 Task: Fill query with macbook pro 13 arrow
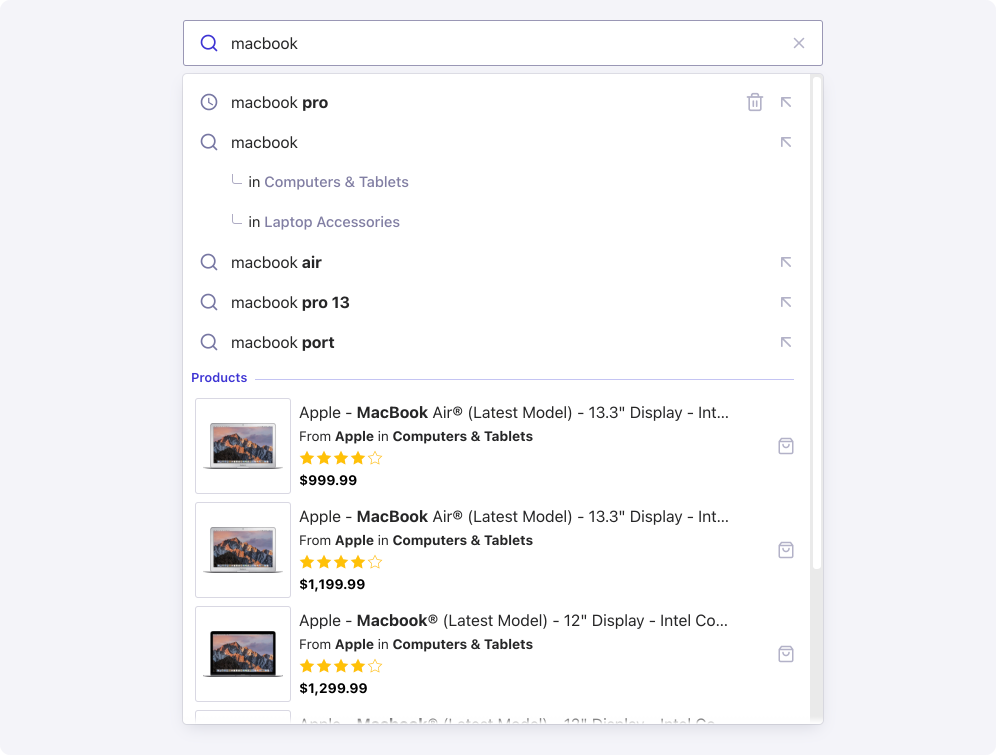(786, 302)
